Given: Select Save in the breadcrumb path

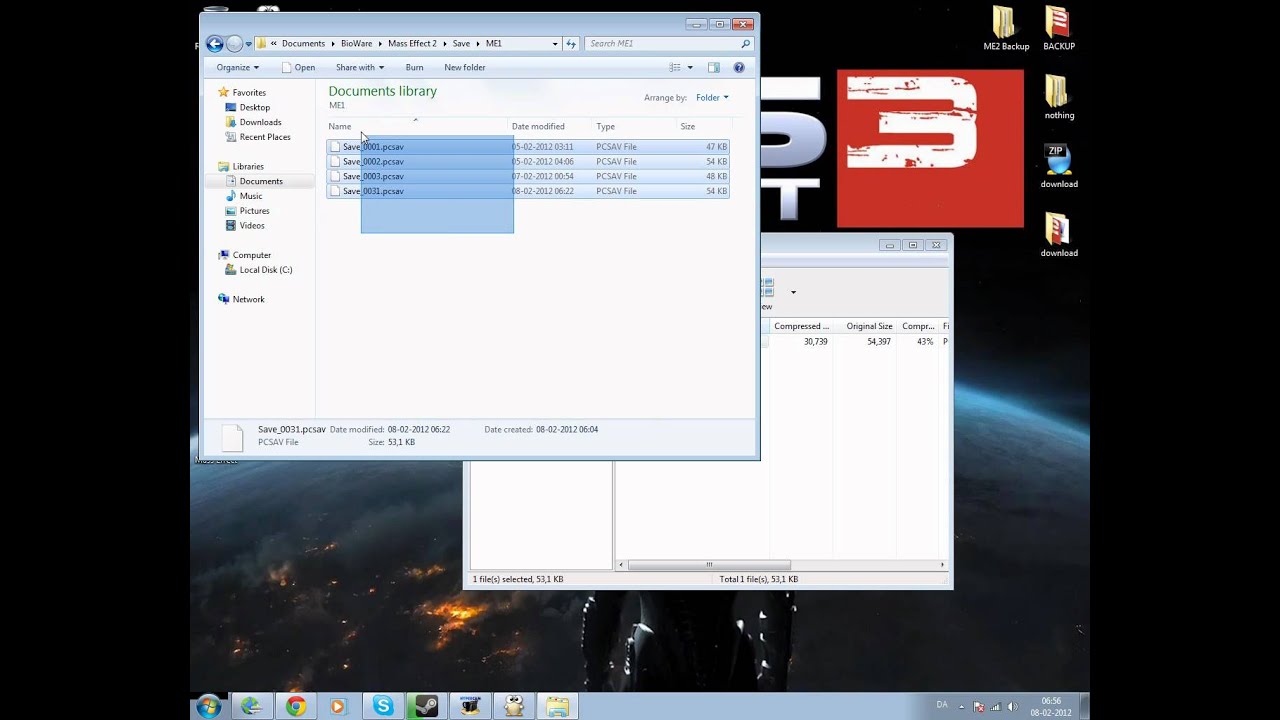Looking at the screenshot, I should tap(461, 44).
